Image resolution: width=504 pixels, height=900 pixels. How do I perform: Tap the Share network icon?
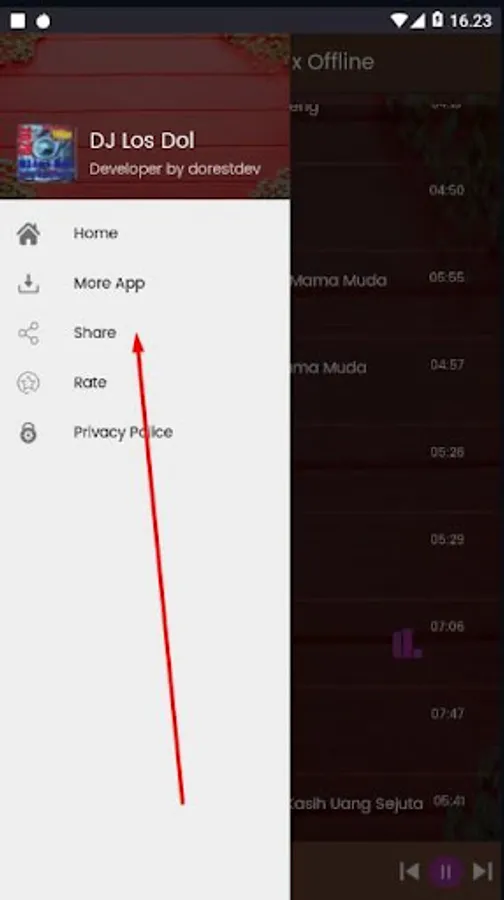[x=28, y=333]
